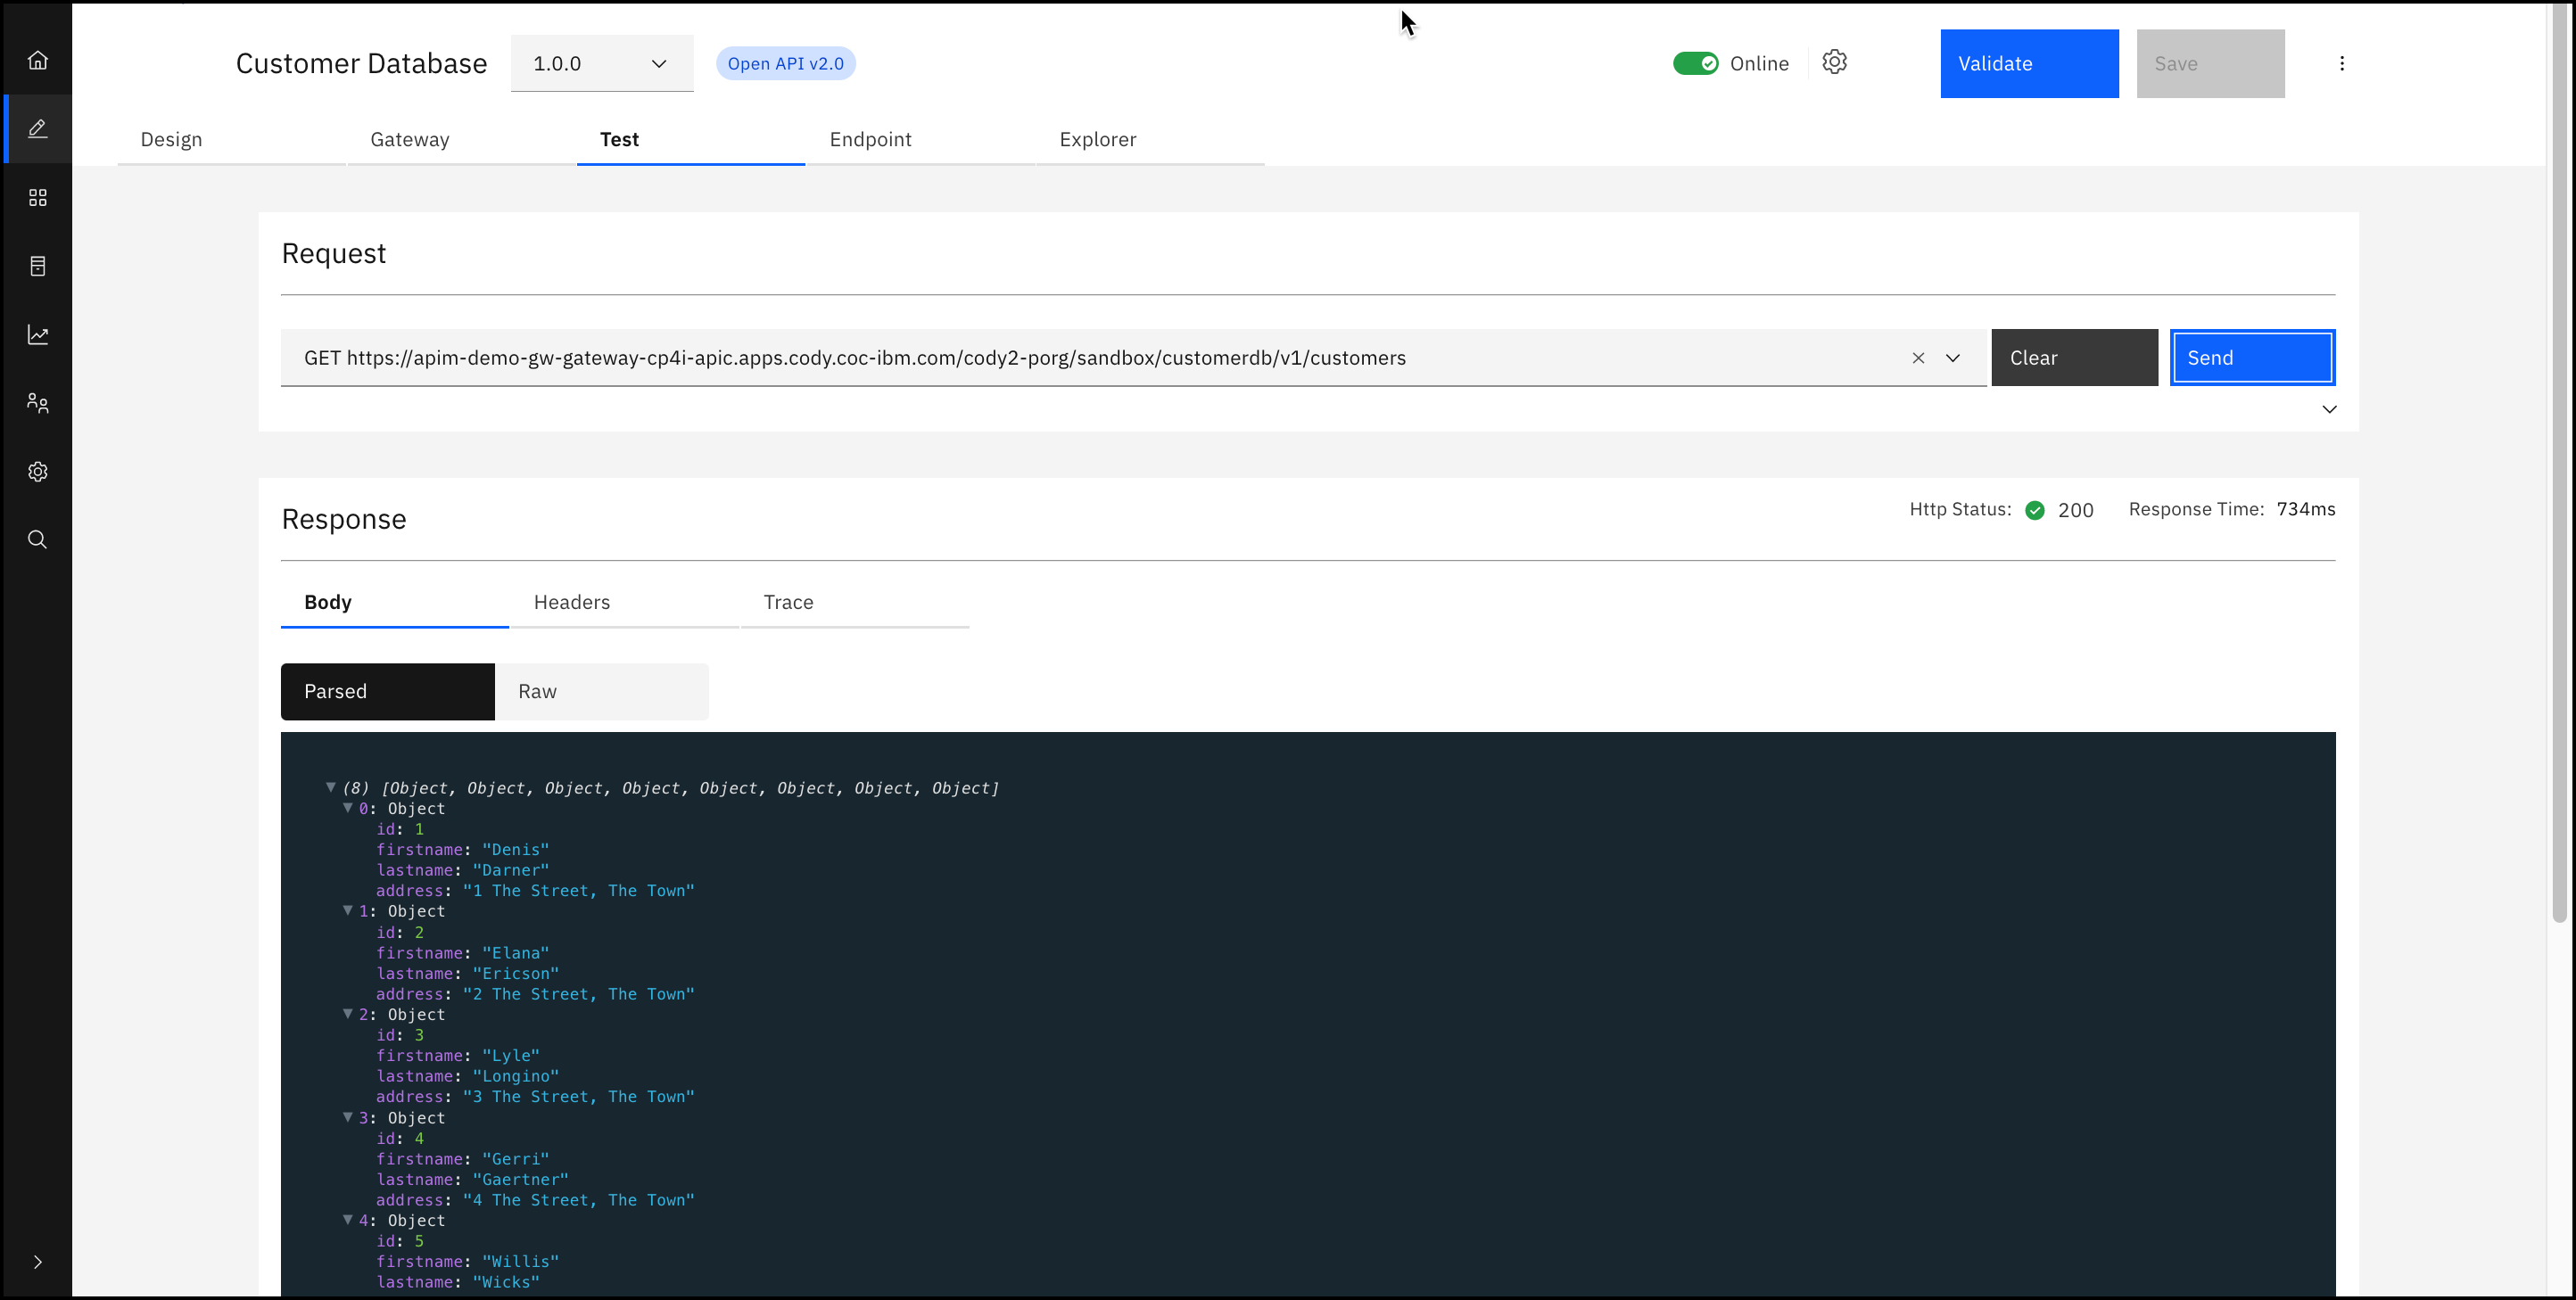Switch to the Headers response tab
Image resolution: width=2576 pixels, height=1300 pixels.
pyautogui.click(x=571, y=602)
